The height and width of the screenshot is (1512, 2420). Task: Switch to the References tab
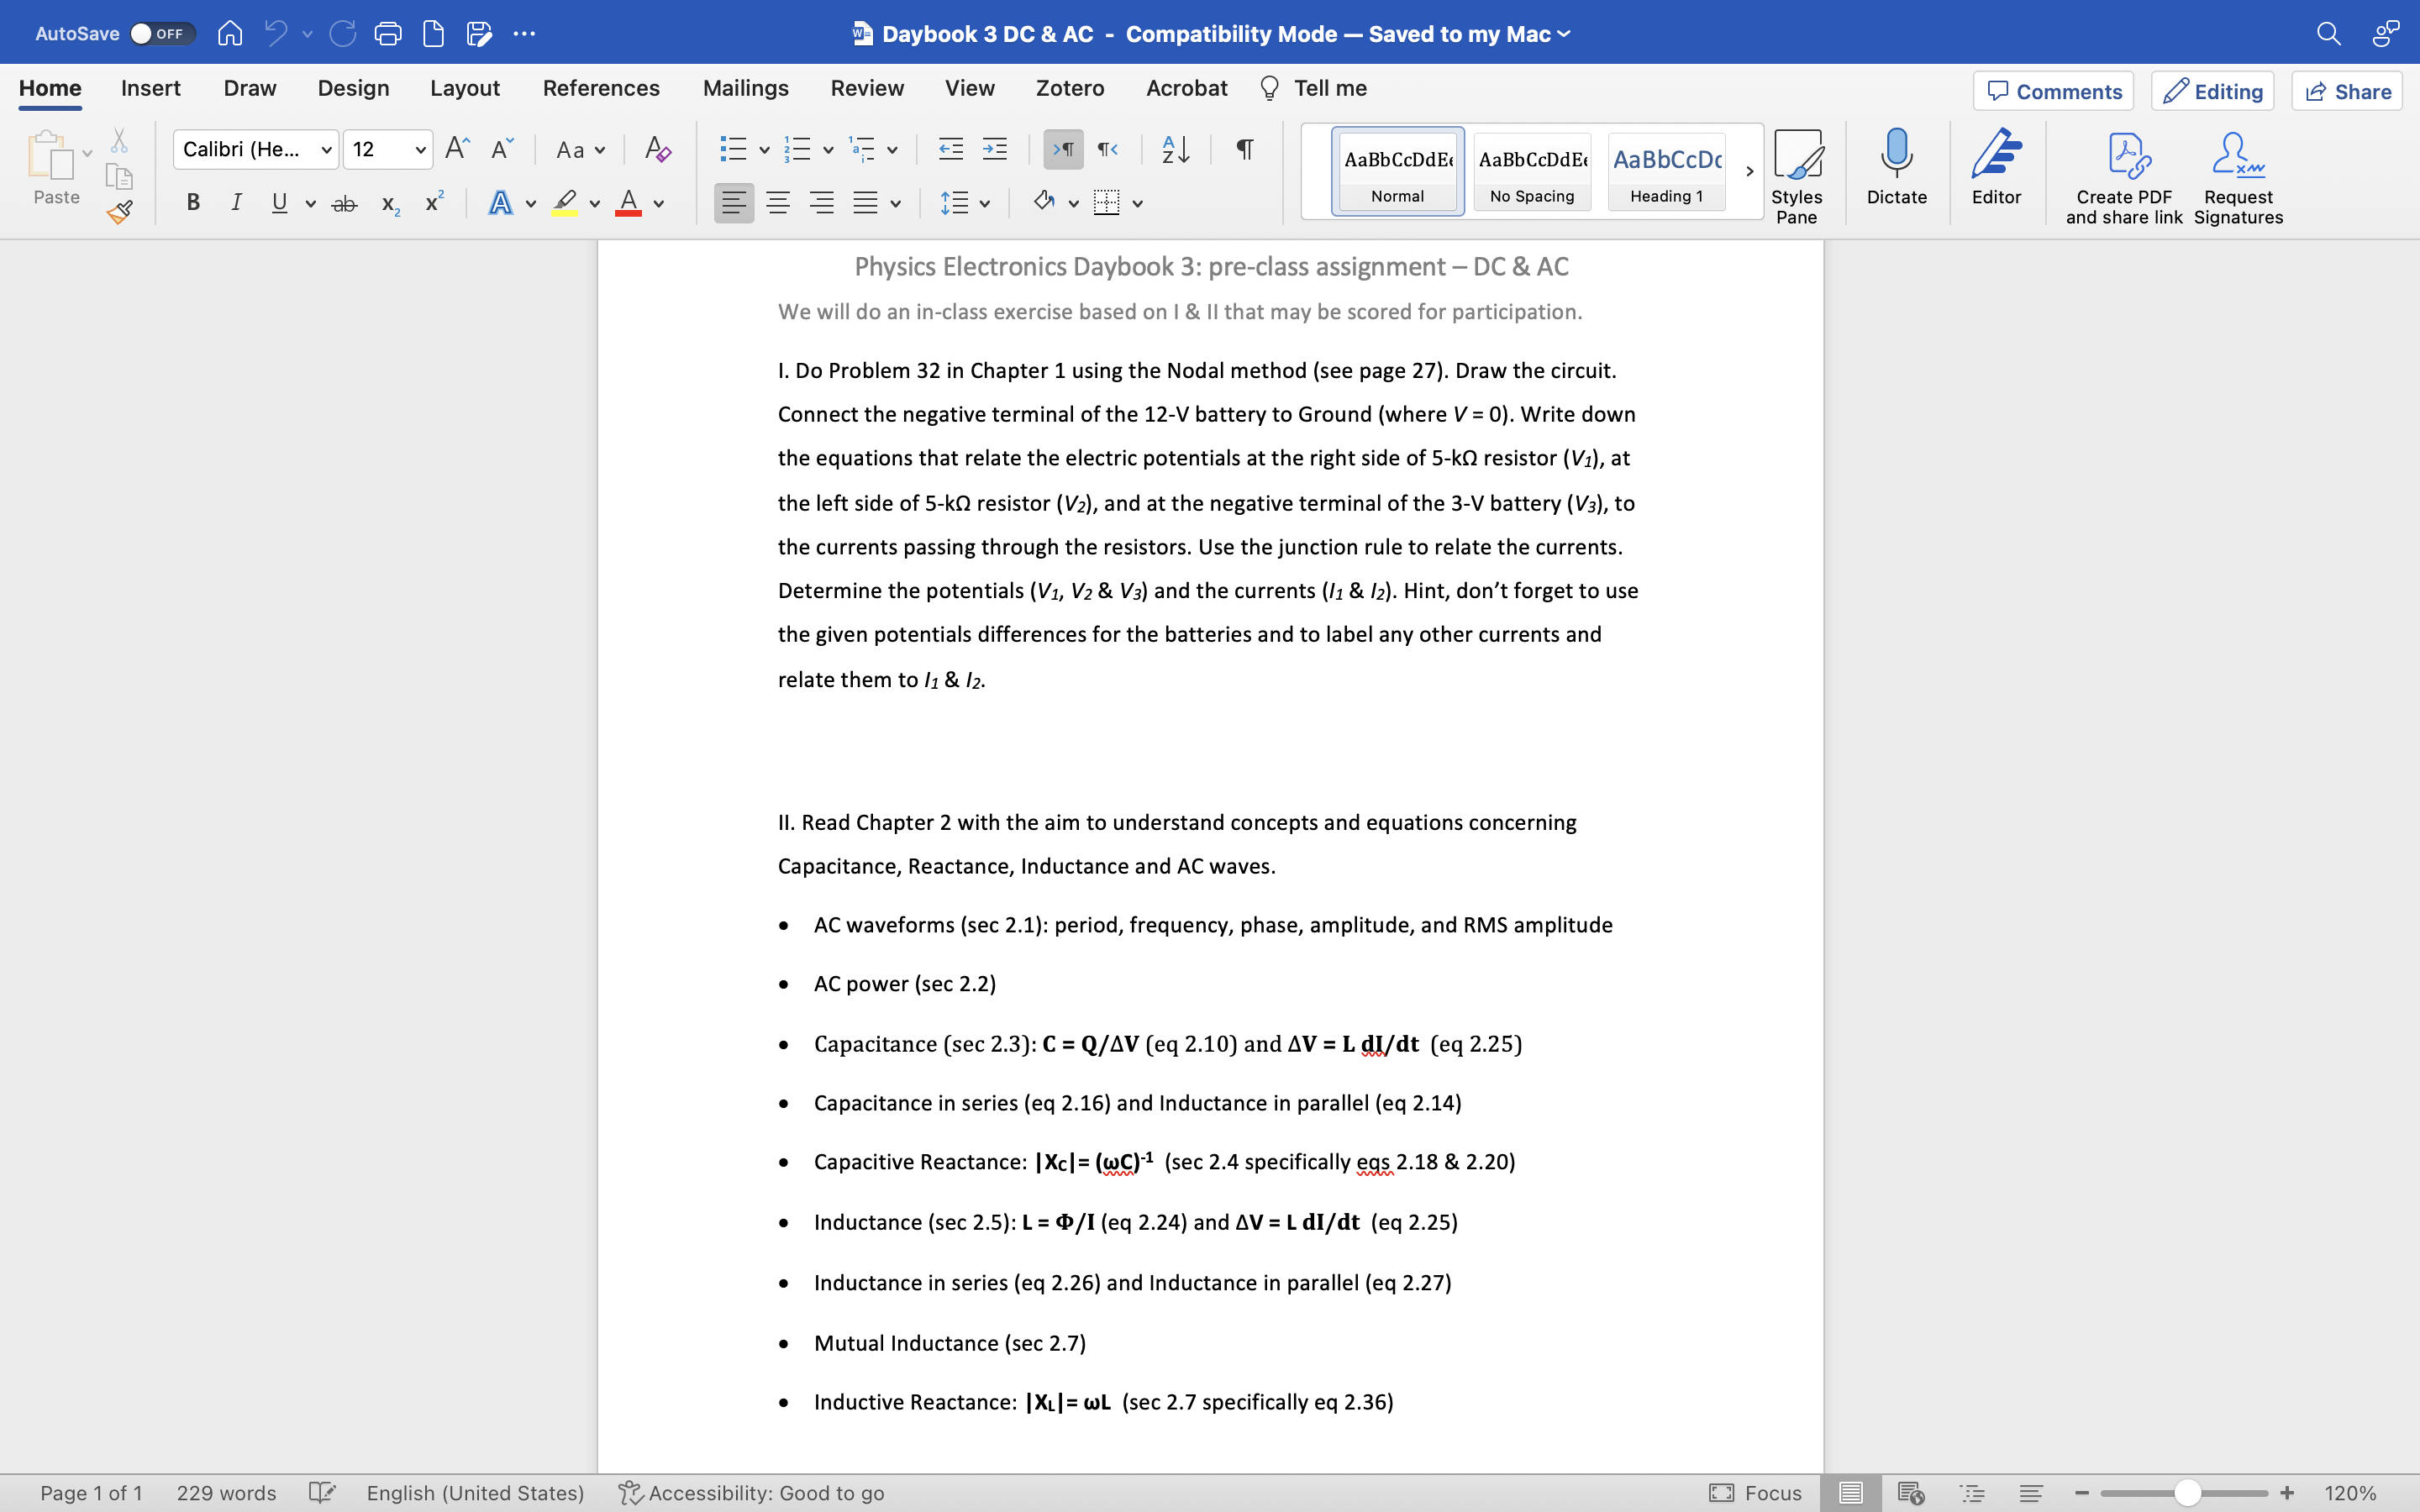[x=600, y=88]
